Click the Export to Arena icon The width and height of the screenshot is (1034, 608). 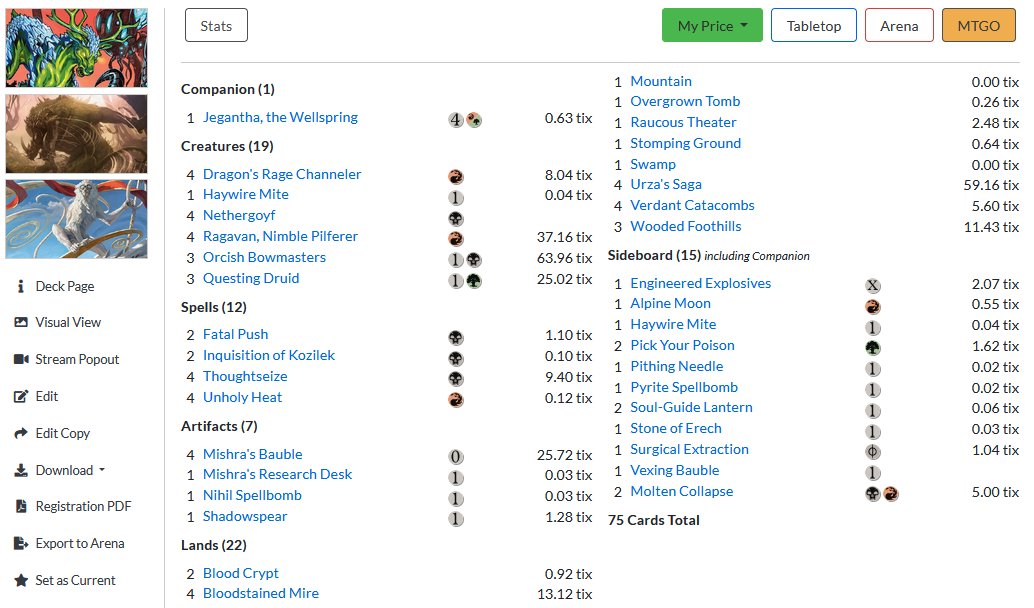point(21,543)
